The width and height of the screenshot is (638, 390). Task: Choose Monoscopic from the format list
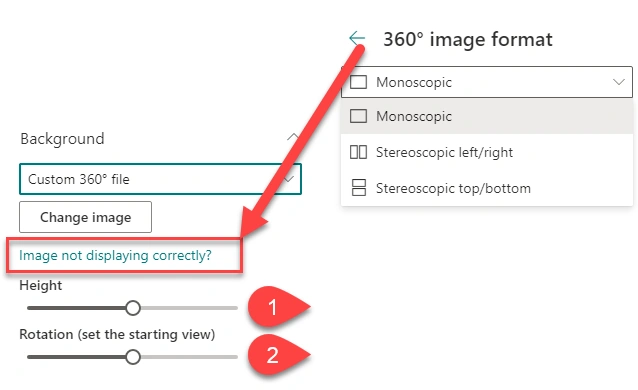[487, 116]
